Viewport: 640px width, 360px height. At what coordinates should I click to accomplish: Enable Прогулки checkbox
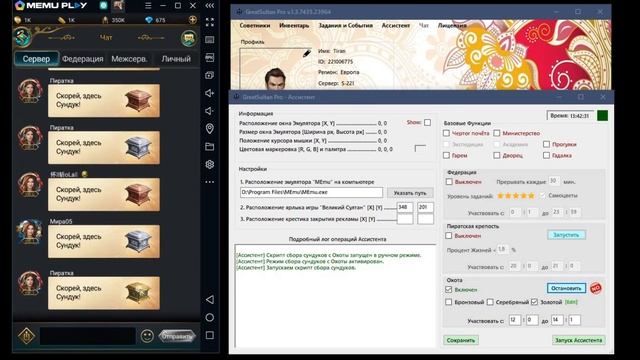click(547, 144)
